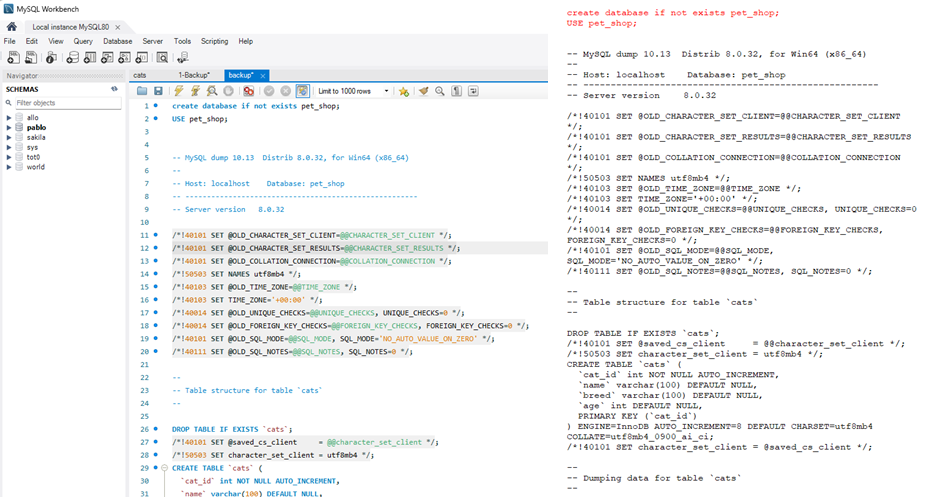Create a new table in active schema
The width and height of the screenshot is (943, 497).
[90, 58]
